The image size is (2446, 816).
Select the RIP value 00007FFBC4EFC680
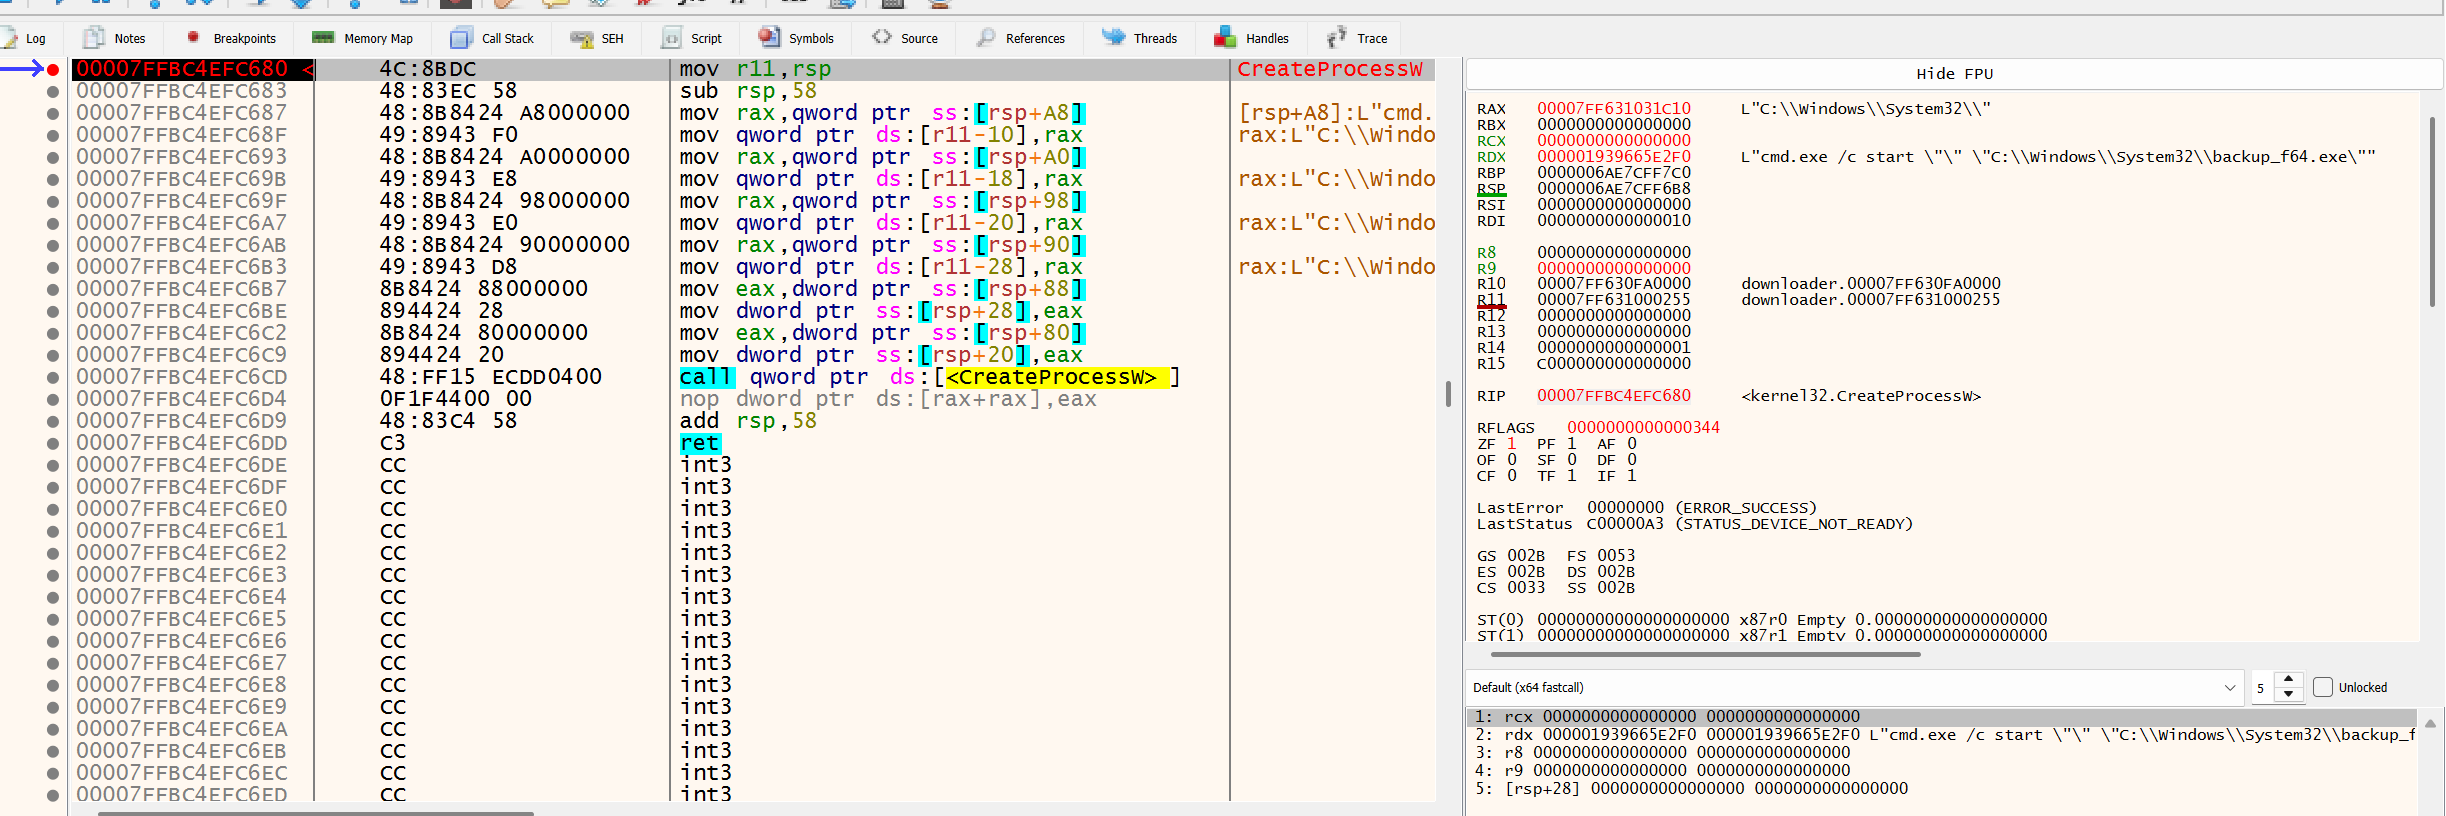click(x=1613, y=396)
